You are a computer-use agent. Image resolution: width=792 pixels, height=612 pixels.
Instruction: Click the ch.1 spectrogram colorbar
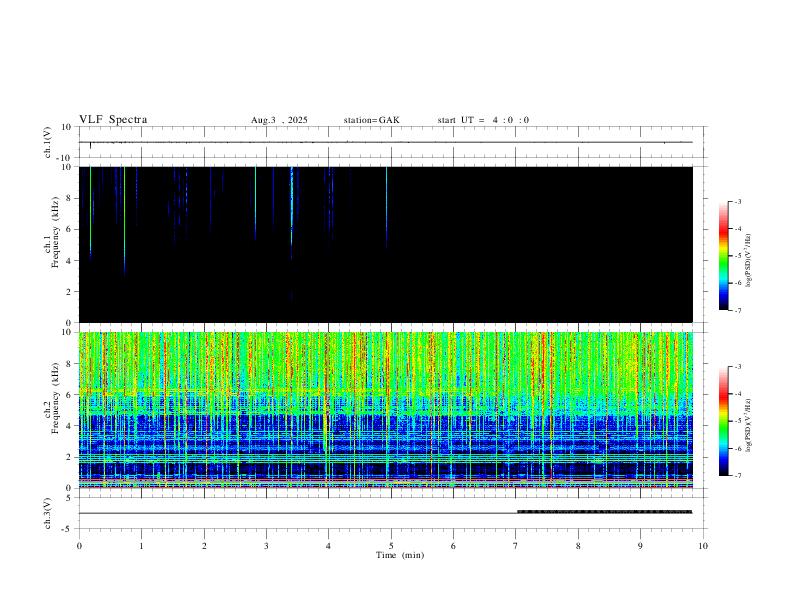tap(723, 256)
